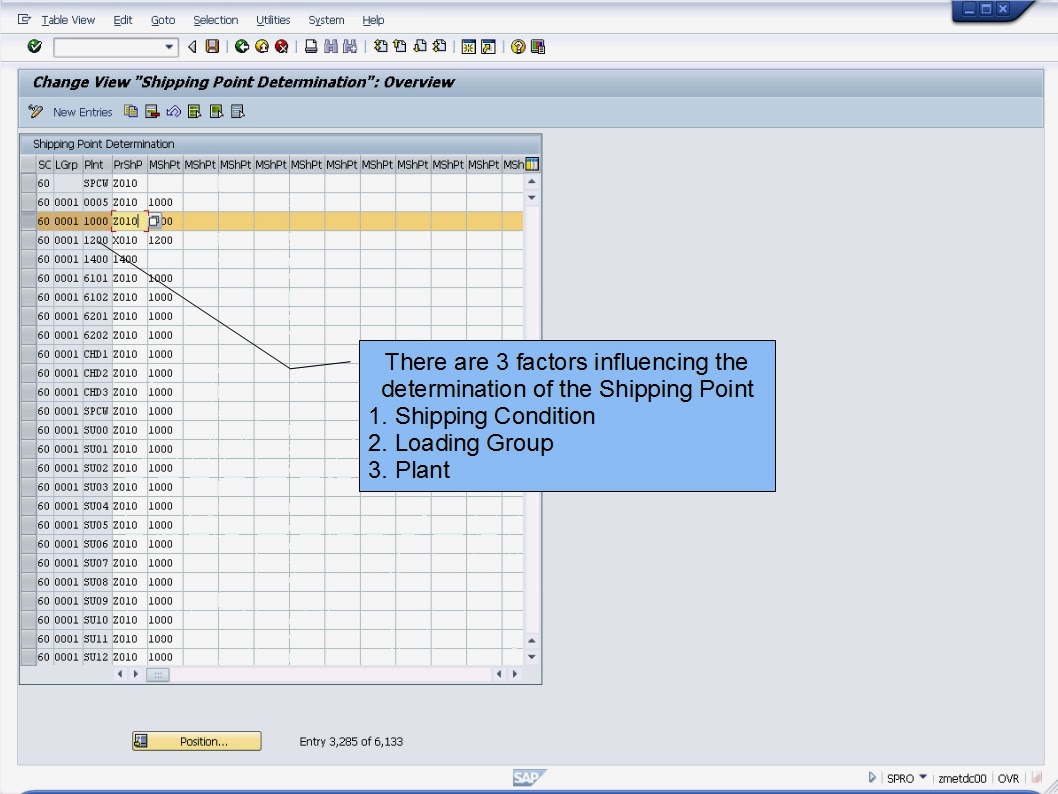Select row with plant SU12

(x=28, y=657)
